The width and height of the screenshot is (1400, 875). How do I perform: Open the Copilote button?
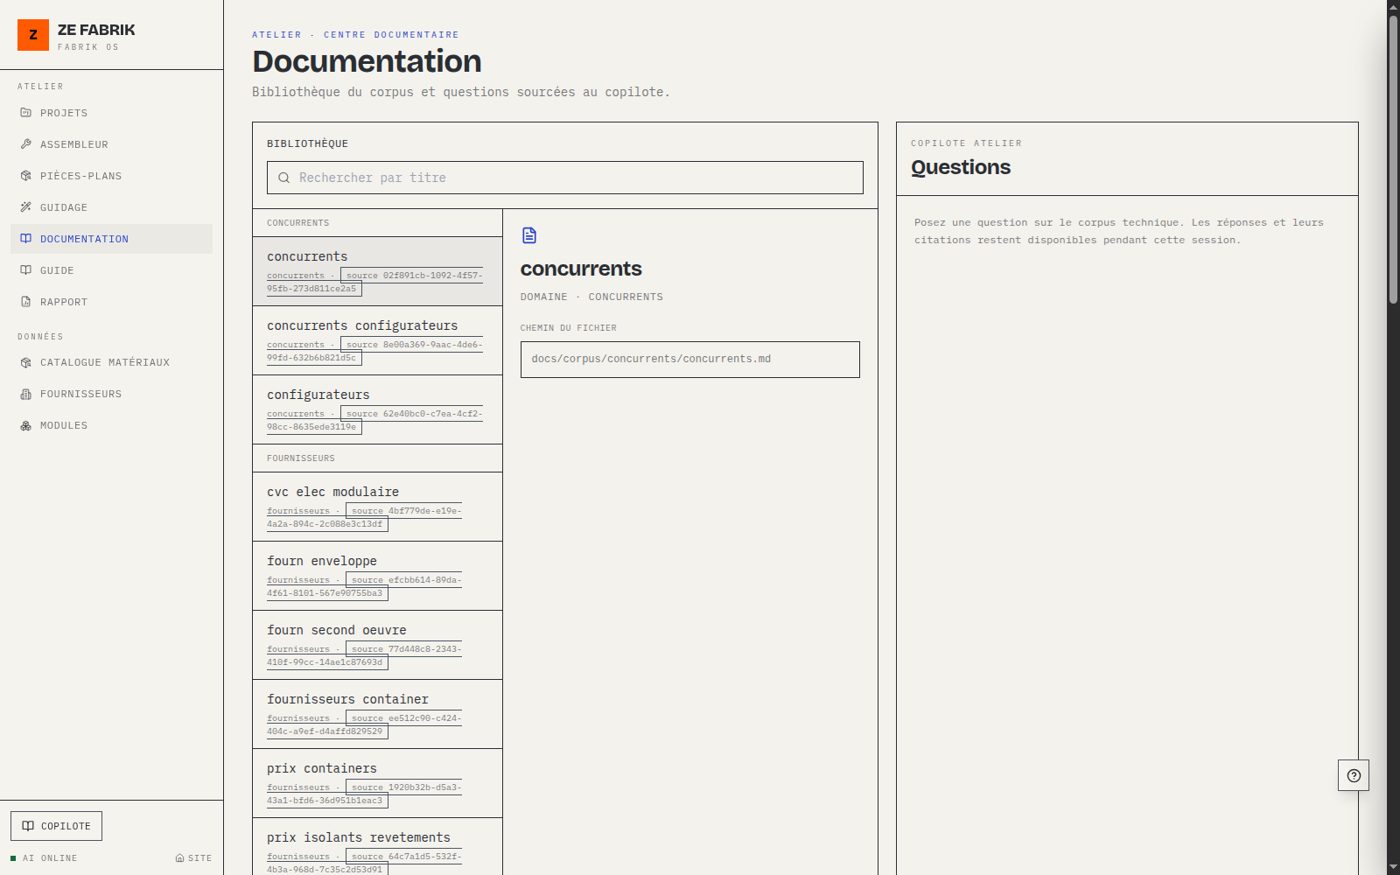[x=56, y=826]
